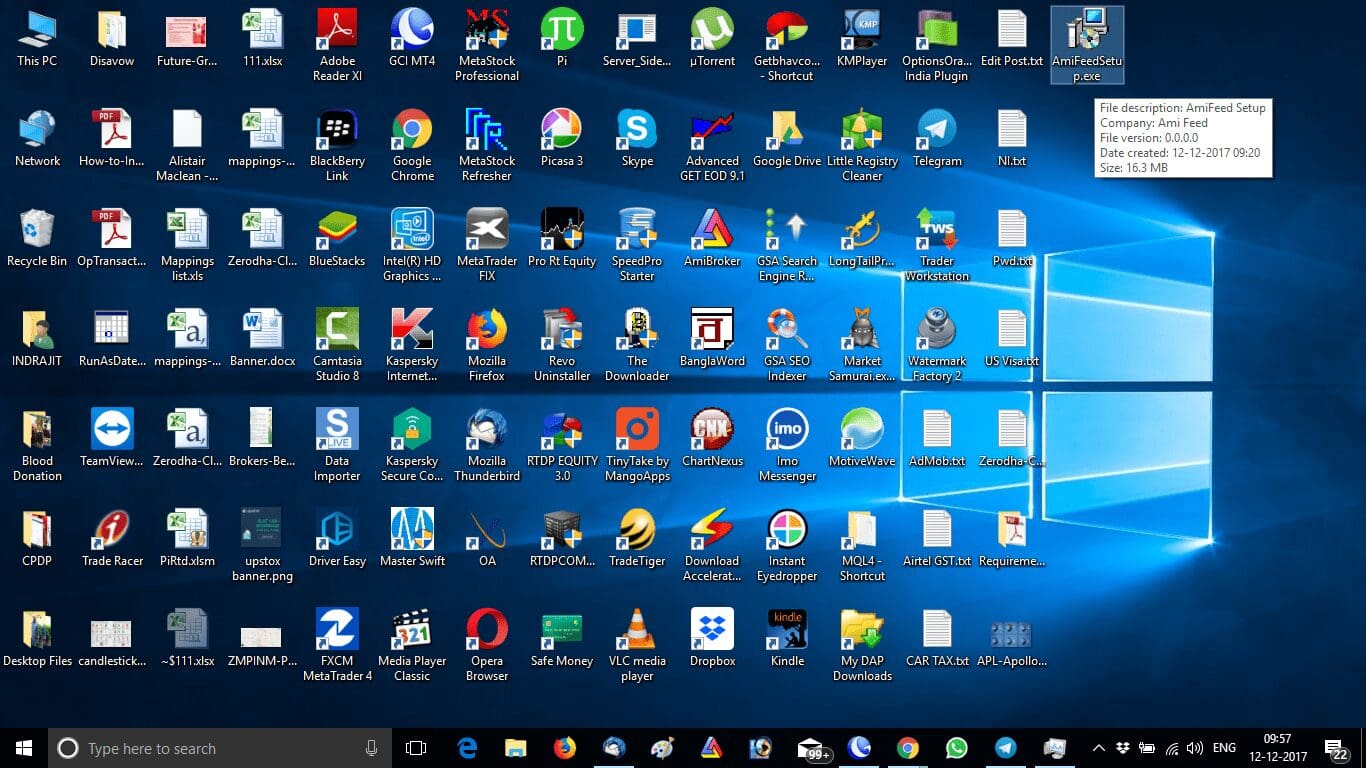Click the Mozilla Thunderbird desktop icon
The image size is (1366, 768).
click(487, 445)
